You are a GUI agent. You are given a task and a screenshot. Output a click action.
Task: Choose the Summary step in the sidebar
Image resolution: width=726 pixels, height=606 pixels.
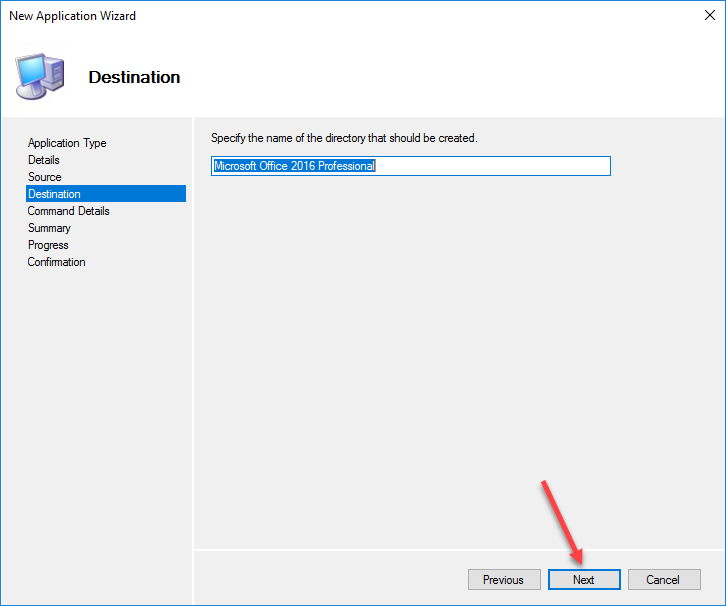pos(49,228)
